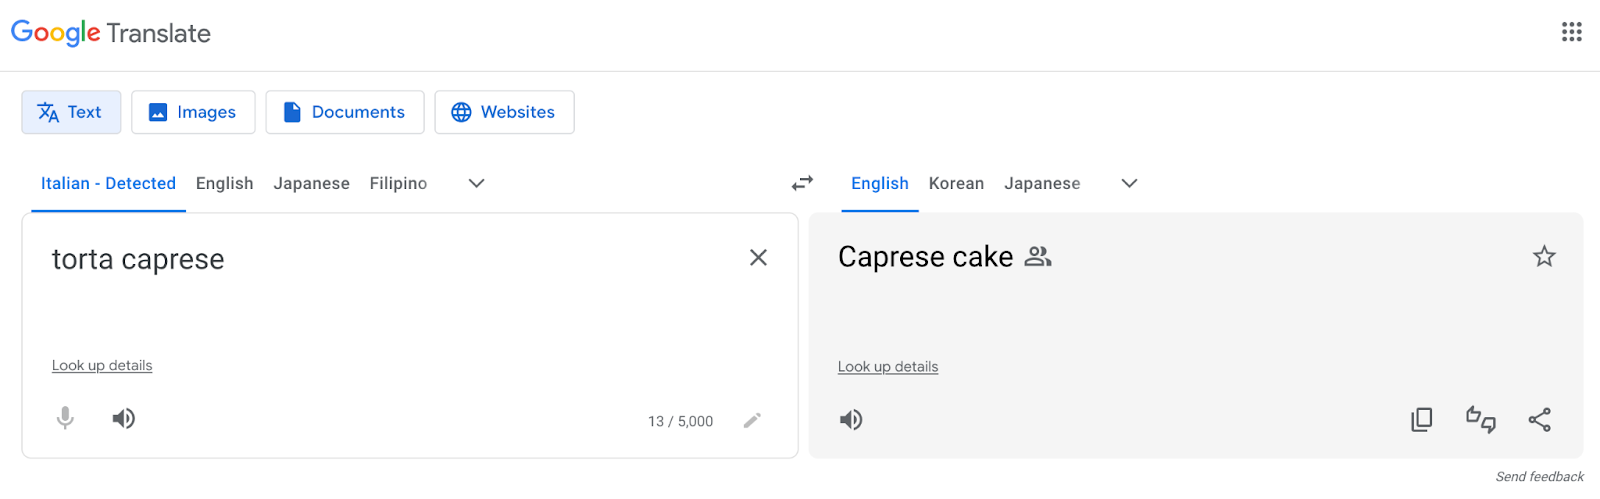The height and width of the screenshot is (499, 1600).
Task: Listen to the English translation
Action: tap(851, 419)
